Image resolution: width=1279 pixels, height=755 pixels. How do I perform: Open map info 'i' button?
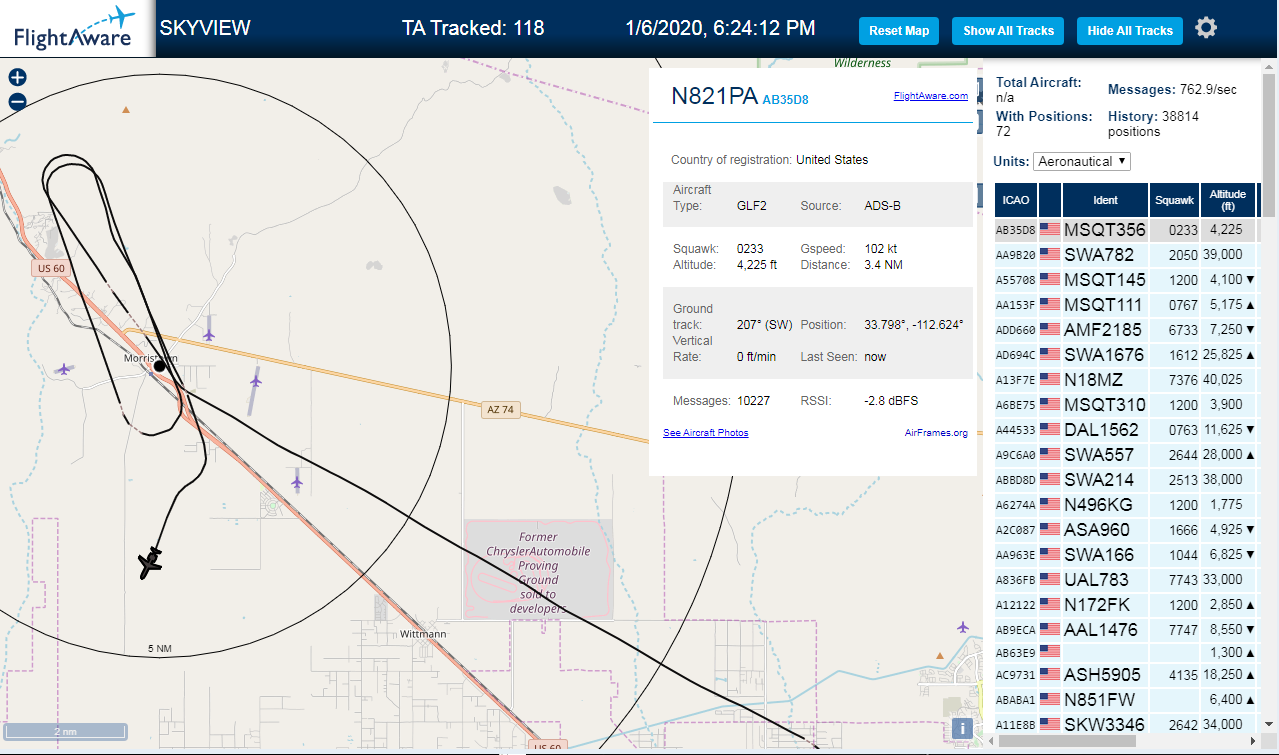coord(962,729)
